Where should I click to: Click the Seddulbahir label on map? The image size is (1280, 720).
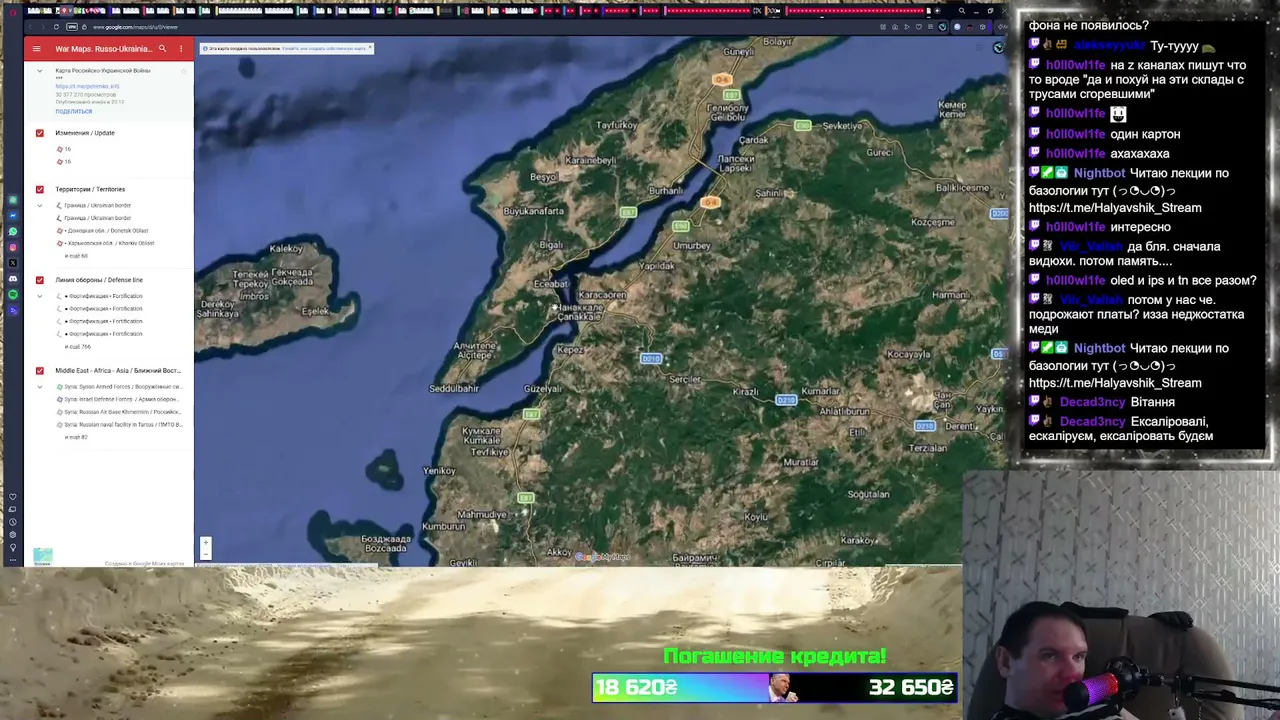pos(454,388)
